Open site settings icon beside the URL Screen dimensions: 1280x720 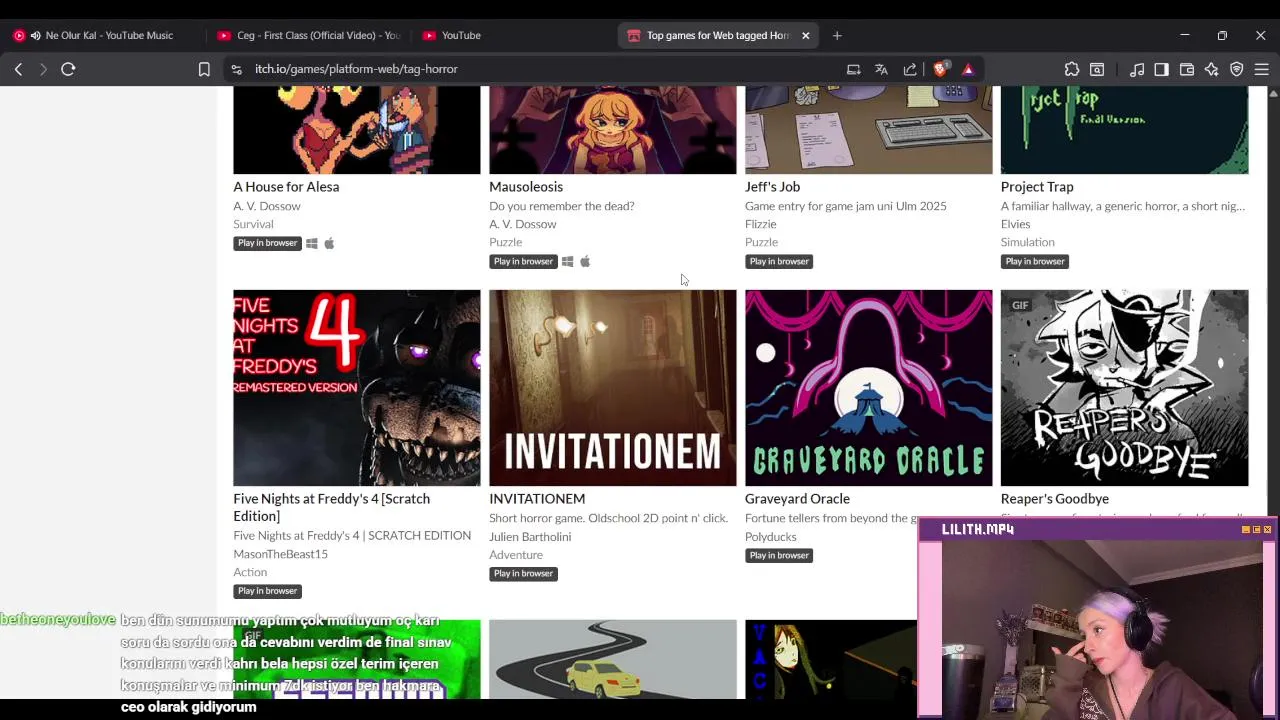click(x=236, y=69)
